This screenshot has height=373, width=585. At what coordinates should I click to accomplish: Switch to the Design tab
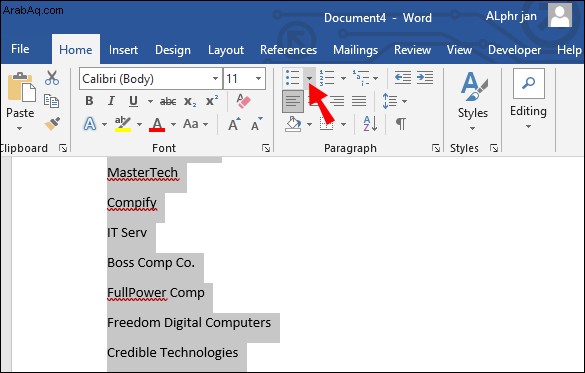click(173, 50)
